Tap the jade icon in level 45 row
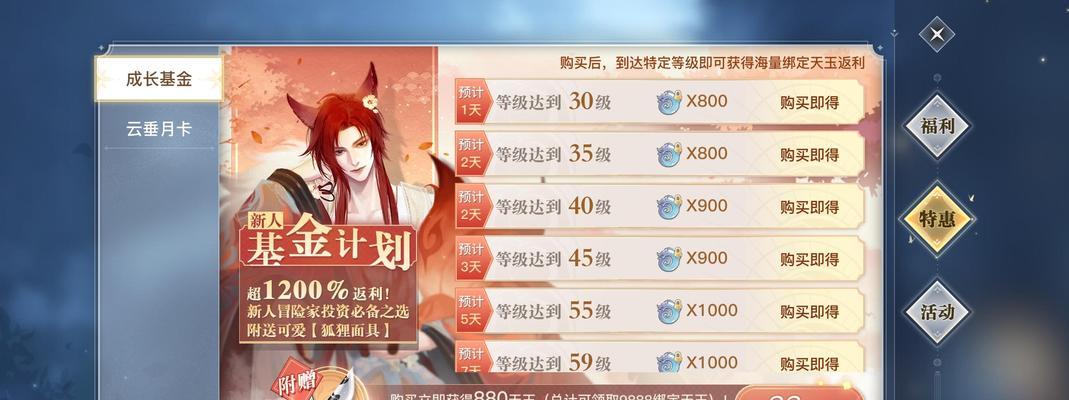Screen dimensions: 1069x400 pyautogui.click(x=669, y=259)
